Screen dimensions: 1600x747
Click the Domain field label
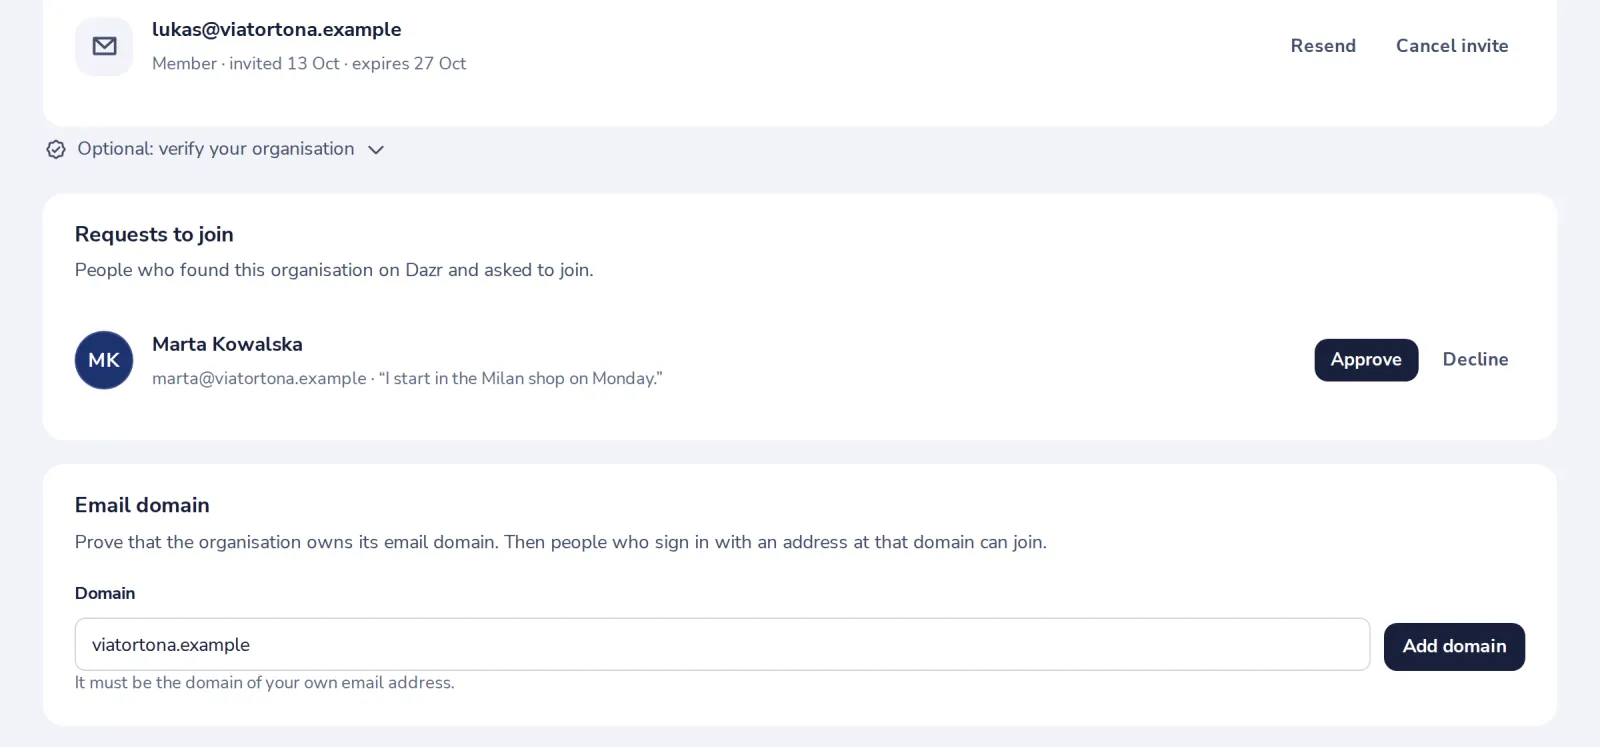tap(105, 593)
